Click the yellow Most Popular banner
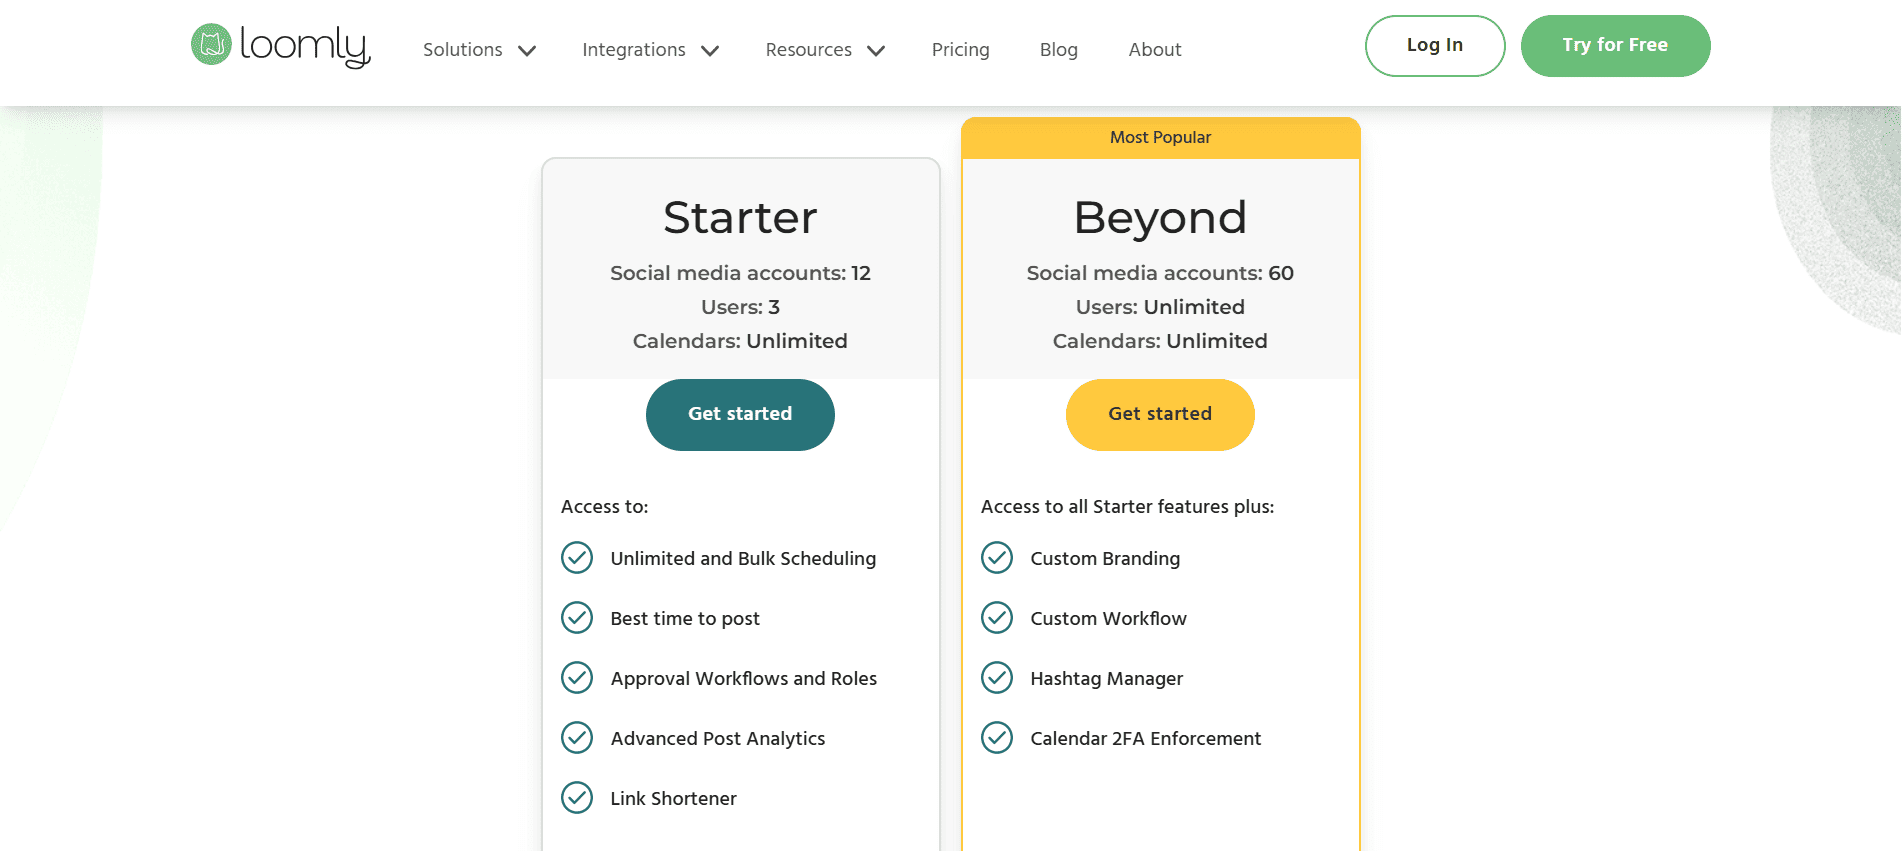 (x=1160, y=137)
